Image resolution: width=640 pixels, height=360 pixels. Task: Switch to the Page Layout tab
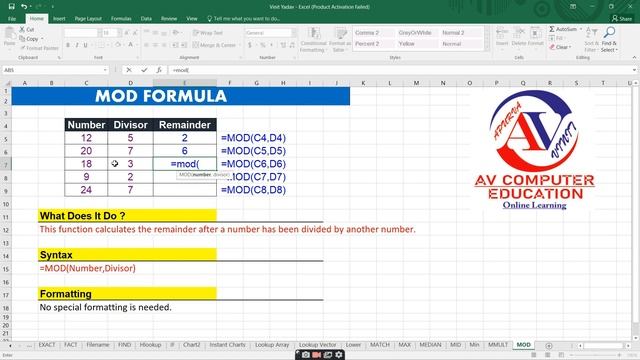88,18
